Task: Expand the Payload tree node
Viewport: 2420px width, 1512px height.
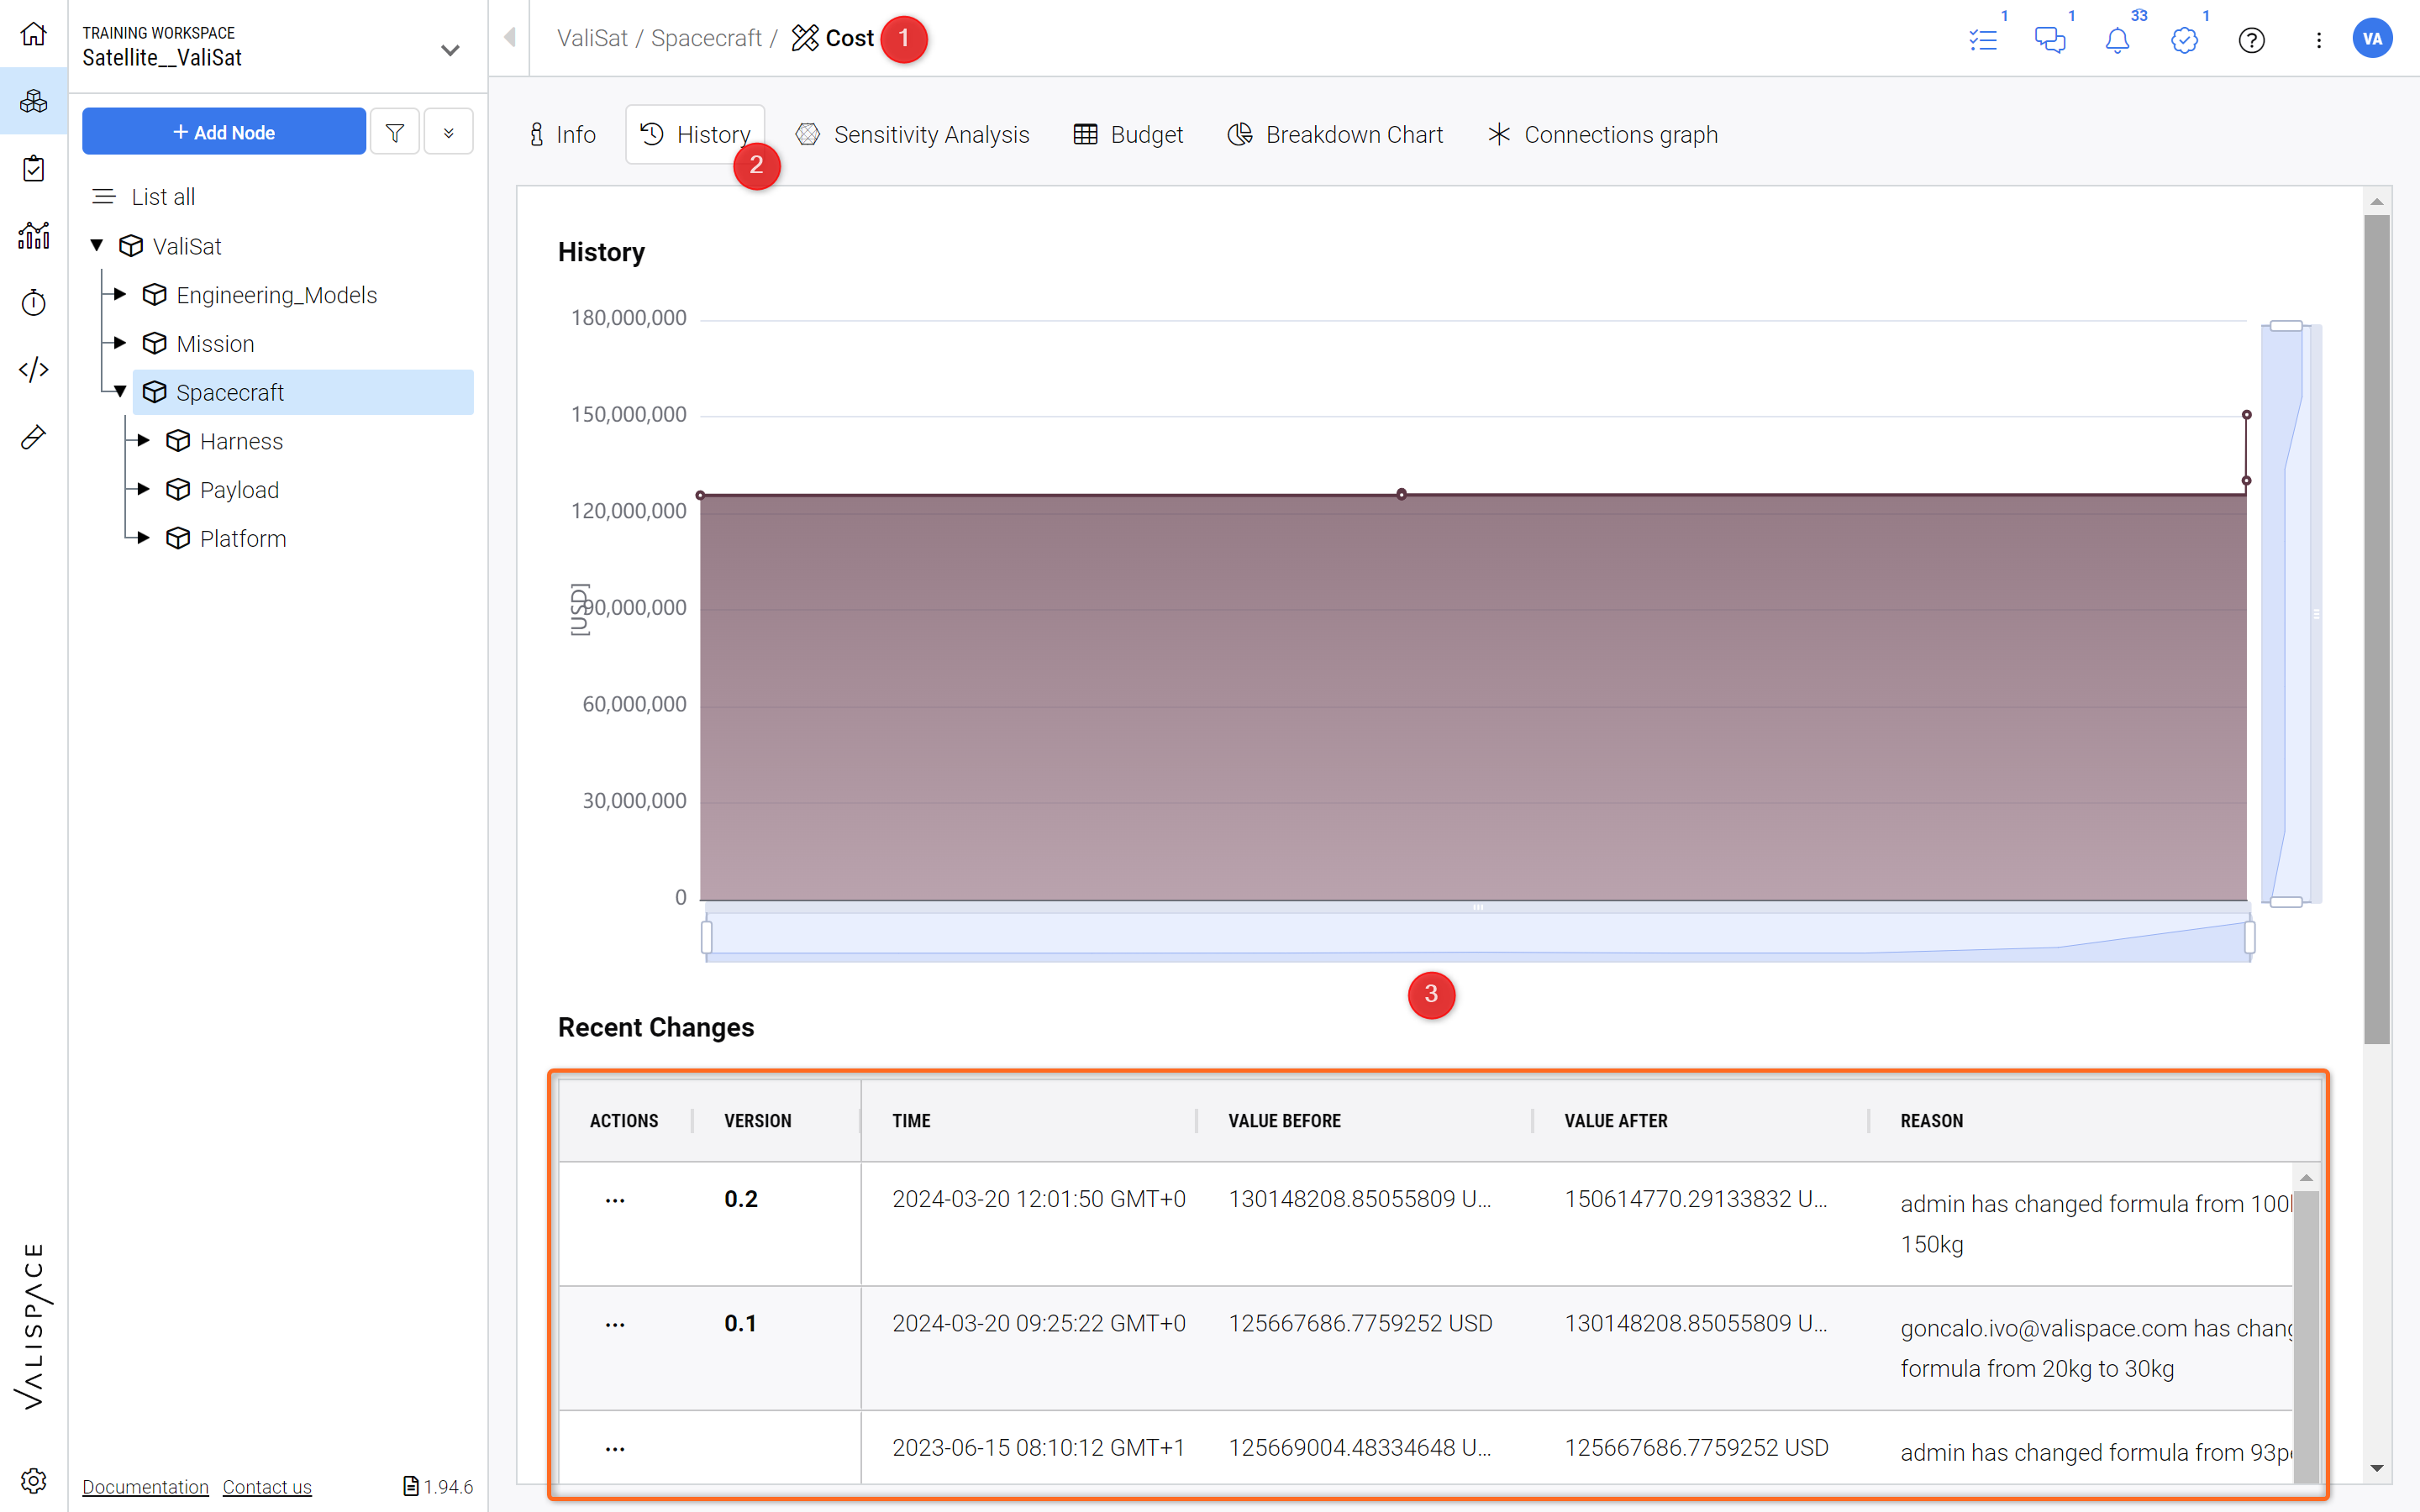Action: click(x=144, y=489)
